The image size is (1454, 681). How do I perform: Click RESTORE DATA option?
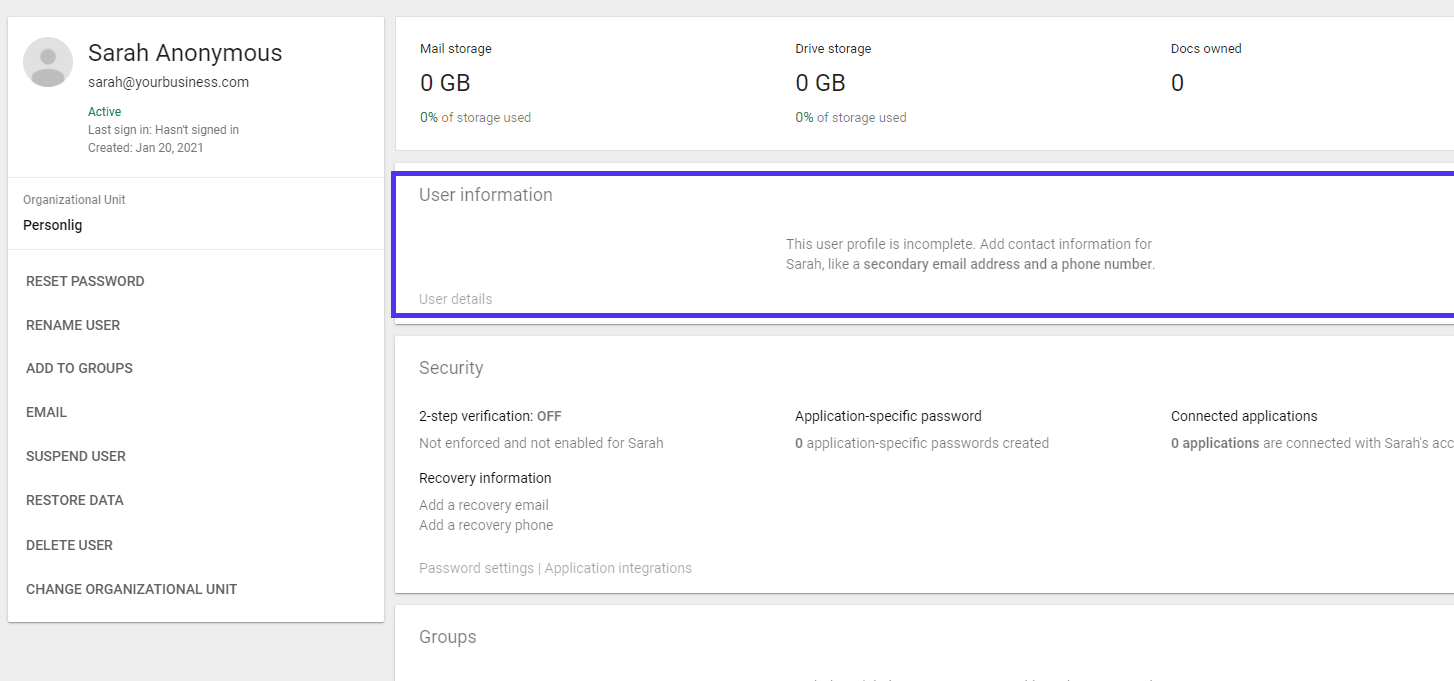pyautogui.click(x=73, y=500)
